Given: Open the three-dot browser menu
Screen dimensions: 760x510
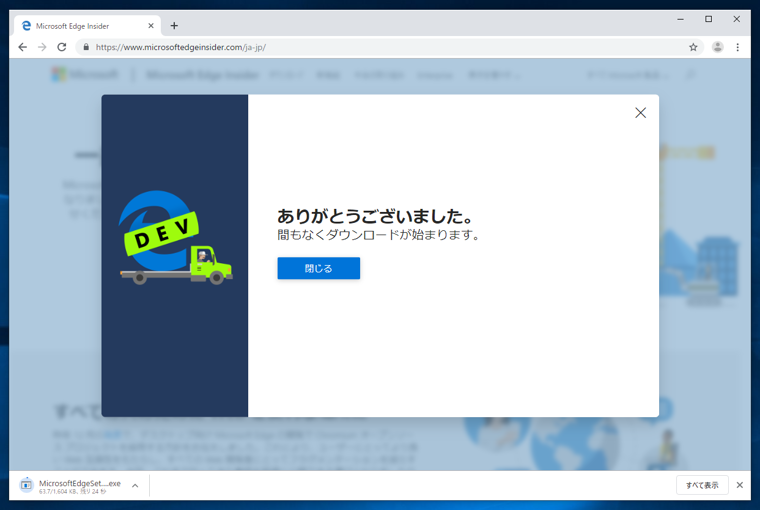Looking at the screenshot, I should coord(737,47).
